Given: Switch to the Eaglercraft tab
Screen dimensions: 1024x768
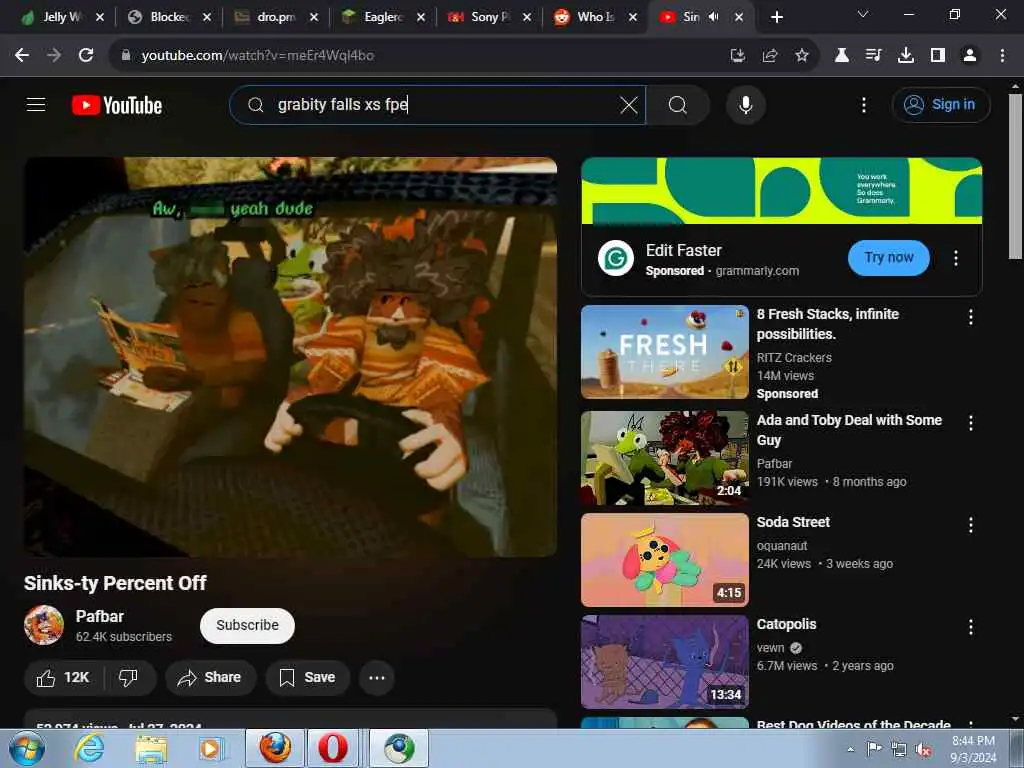Looking at the screenshot, I should pyautogui.click(x=383, y=17).
